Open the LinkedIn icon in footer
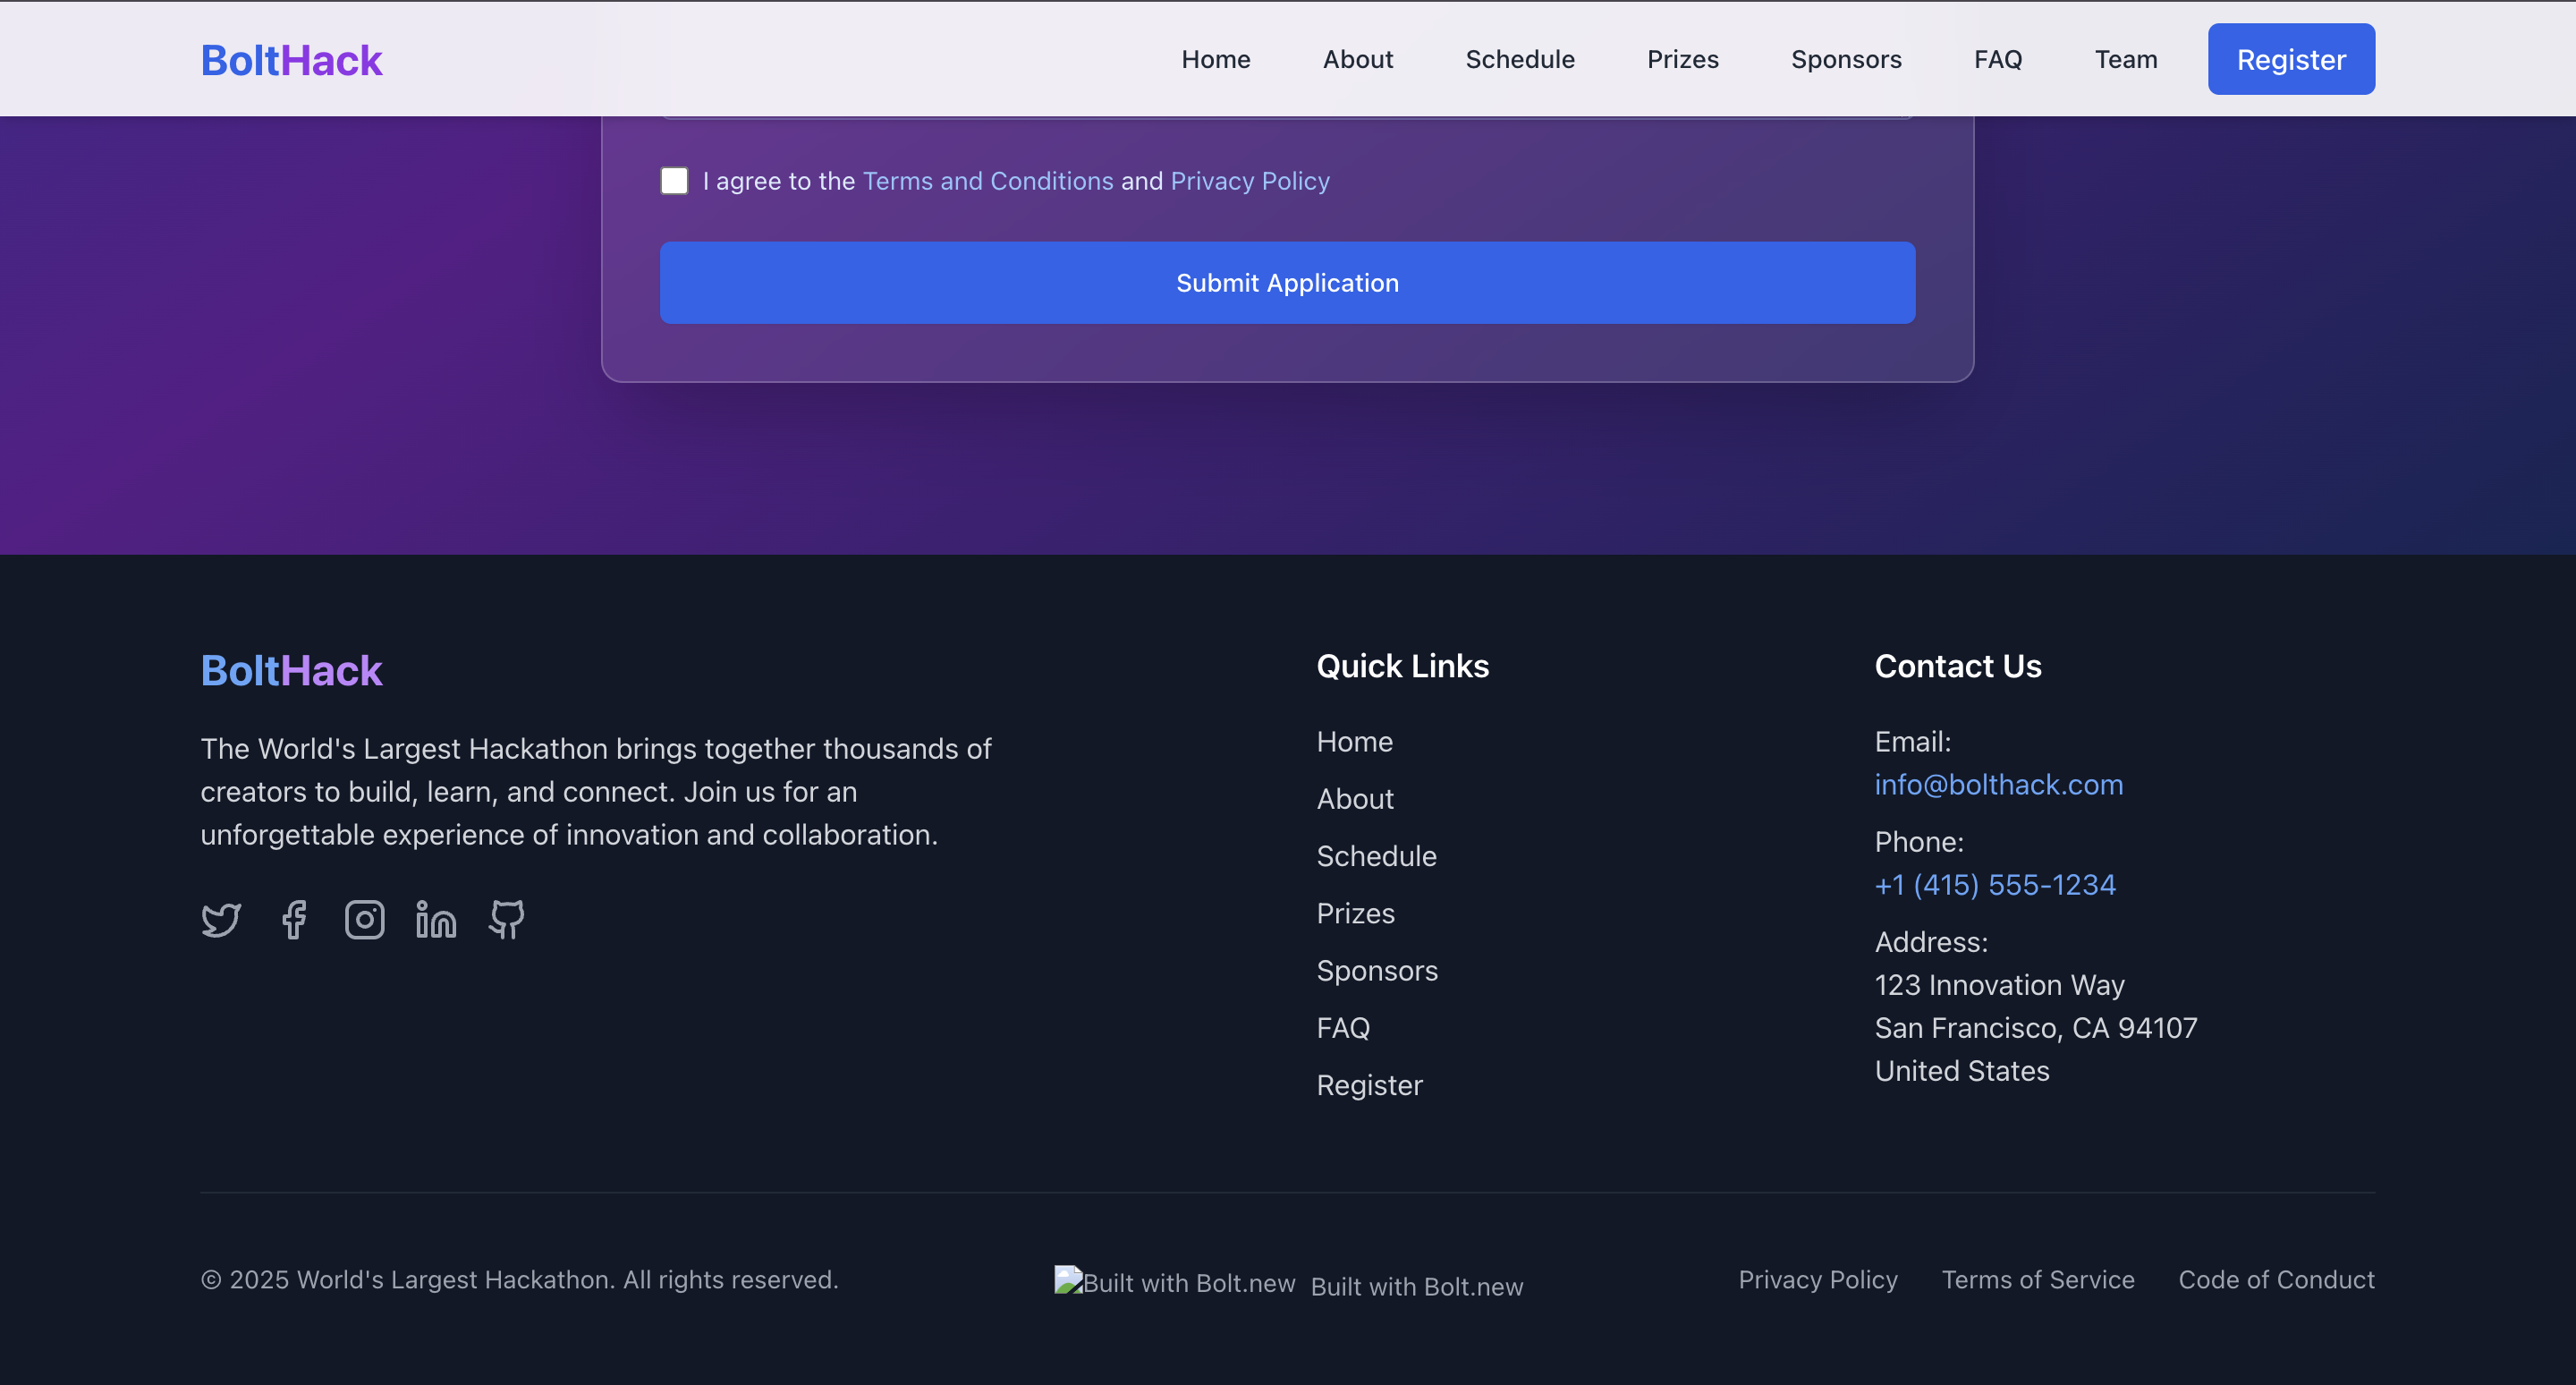 436,919
